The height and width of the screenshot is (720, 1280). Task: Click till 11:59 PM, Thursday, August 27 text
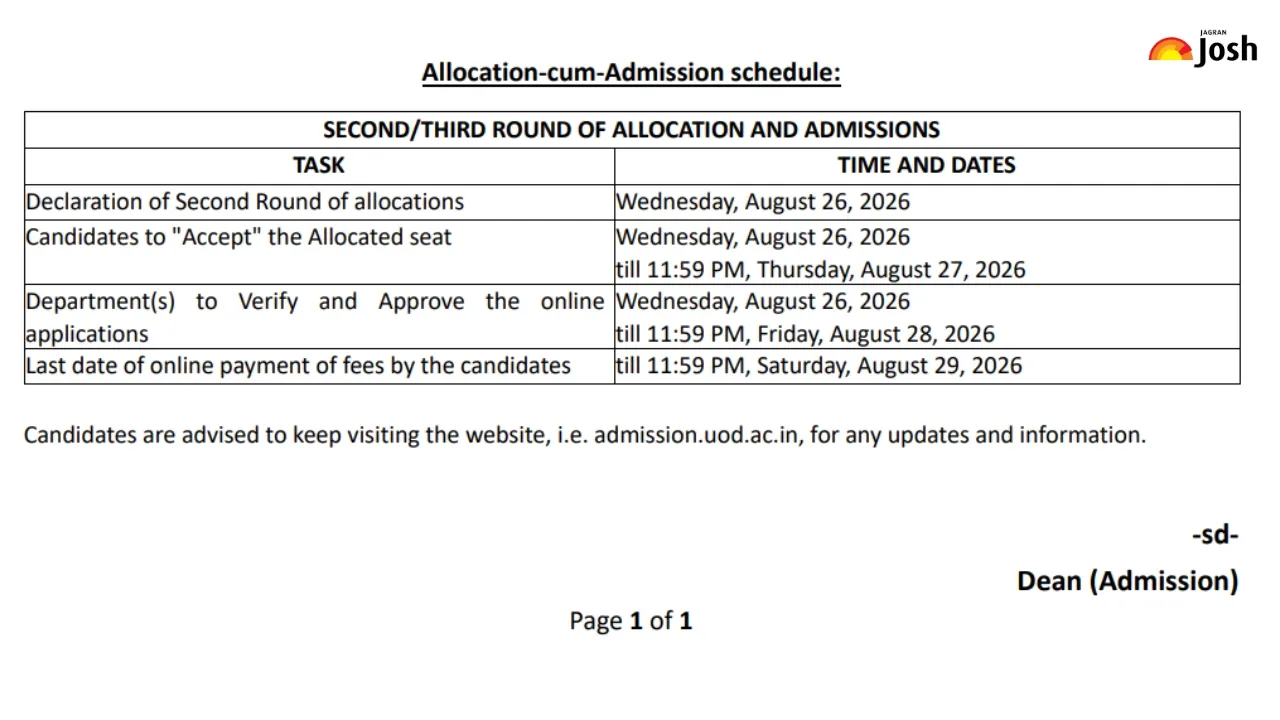[821, 270]
